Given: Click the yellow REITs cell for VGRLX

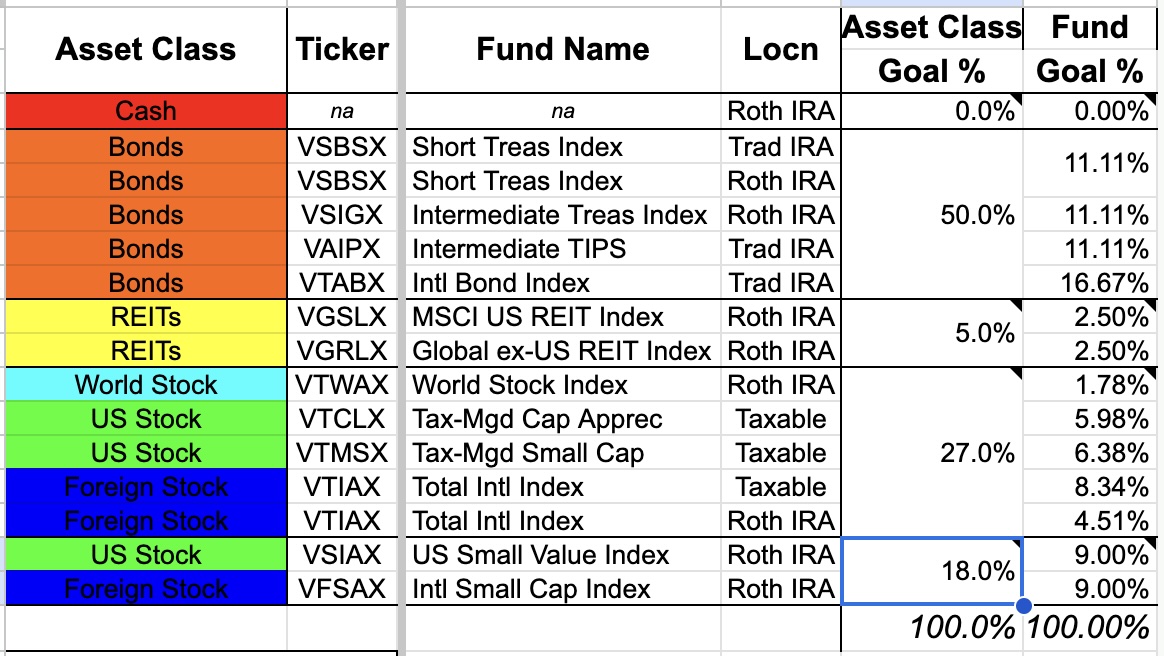Looking at the screenshot, I should [146, 351].
